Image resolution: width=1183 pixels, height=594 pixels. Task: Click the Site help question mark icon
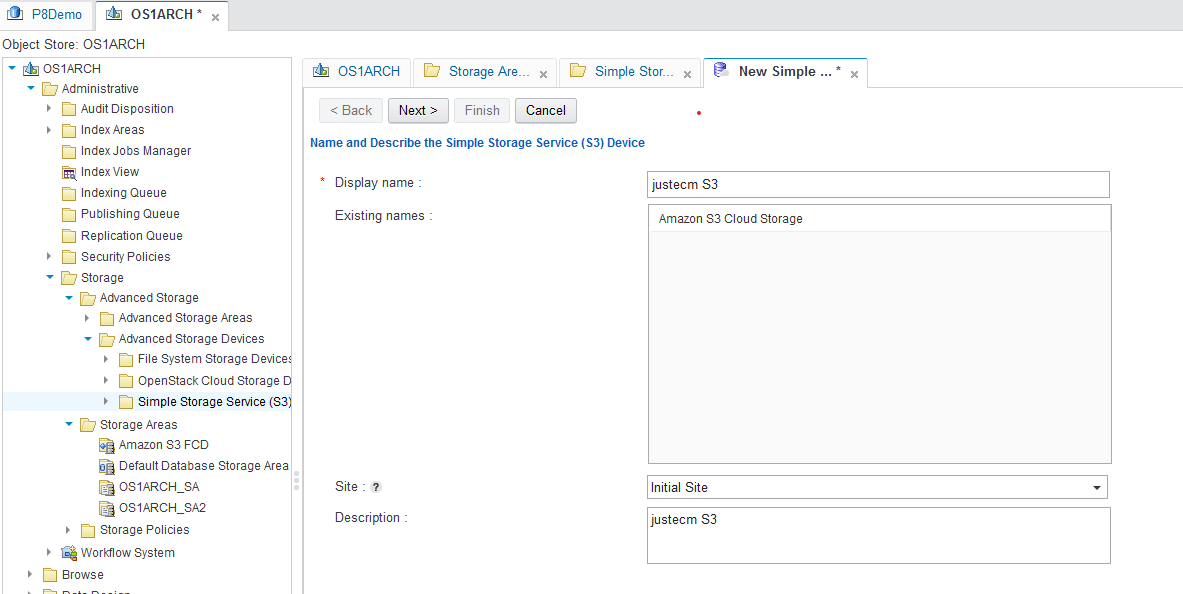[x=376, y=487]
